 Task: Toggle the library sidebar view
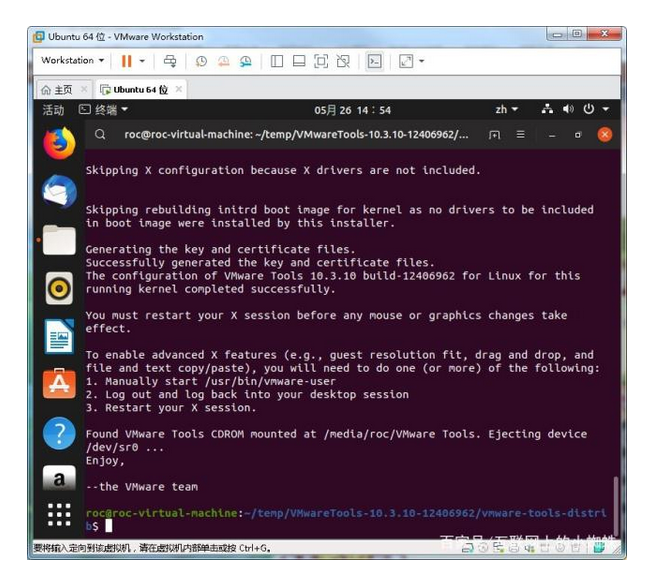tap(277, 62)
